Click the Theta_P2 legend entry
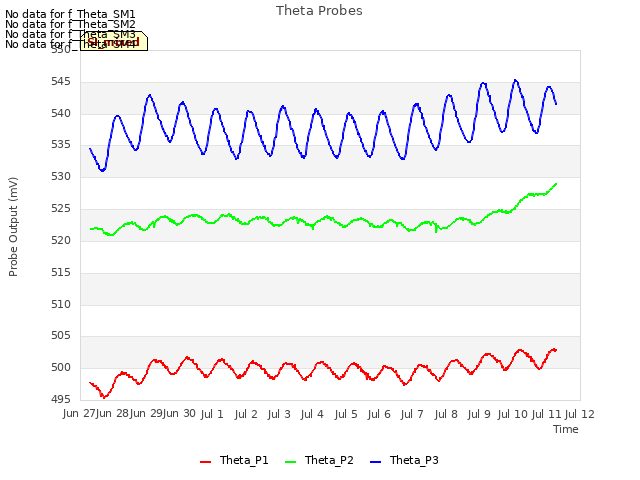640x480 pixels. (x=319, y=460)
